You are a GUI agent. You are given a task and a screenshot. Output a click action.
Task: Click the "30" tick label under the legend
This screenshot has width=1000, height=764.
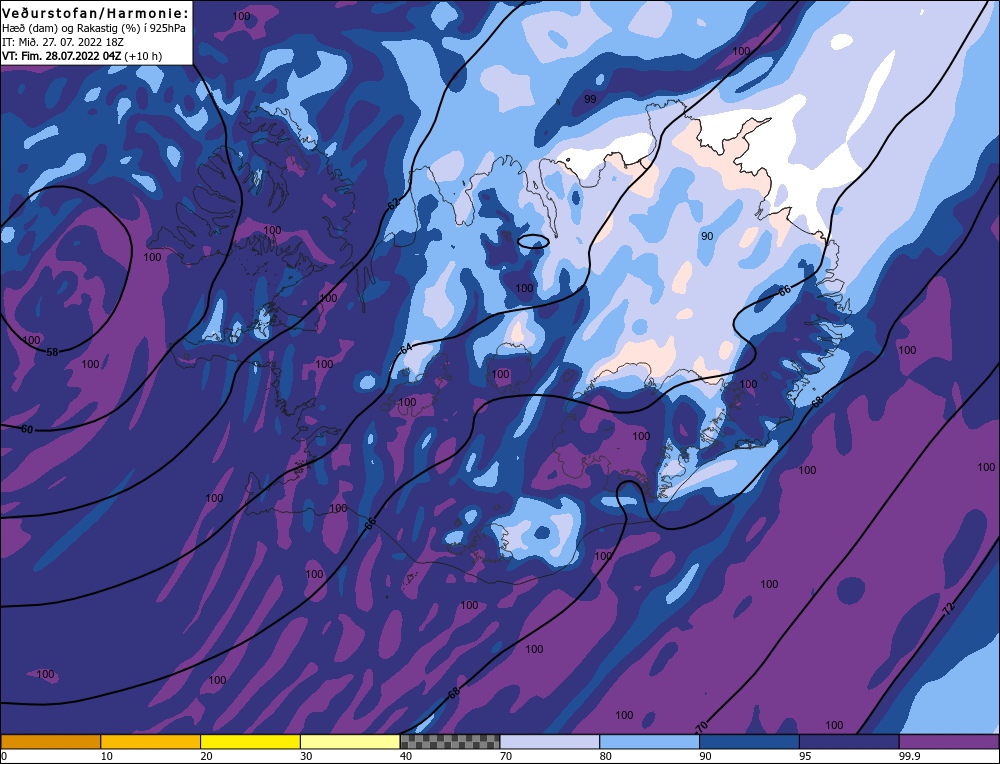click(x=306, y=756)
